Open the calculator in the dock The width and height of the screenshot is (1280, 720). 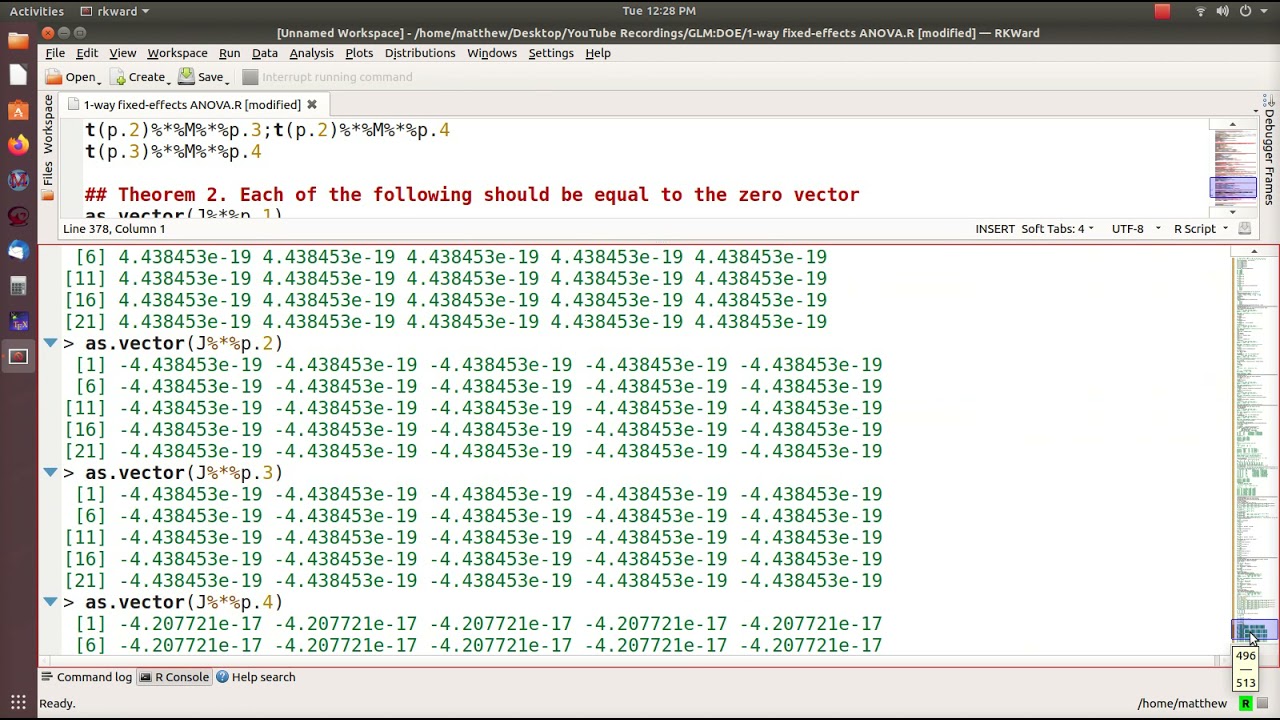click(18, 286)
